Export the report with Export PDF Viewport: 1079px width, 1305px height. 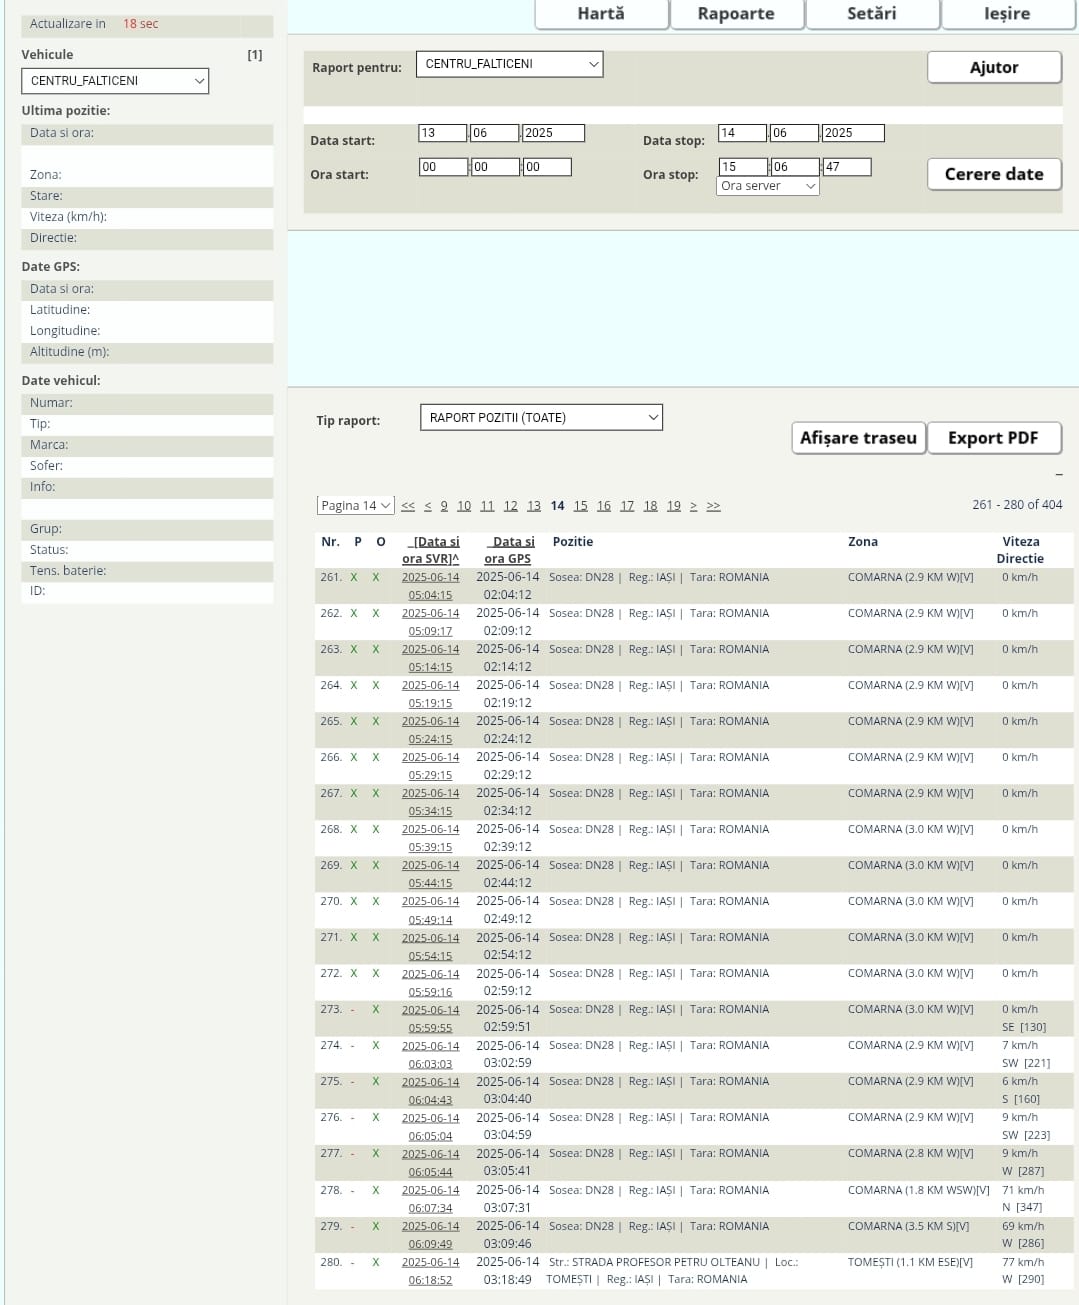pyautogui.click(x=993, y=438)
